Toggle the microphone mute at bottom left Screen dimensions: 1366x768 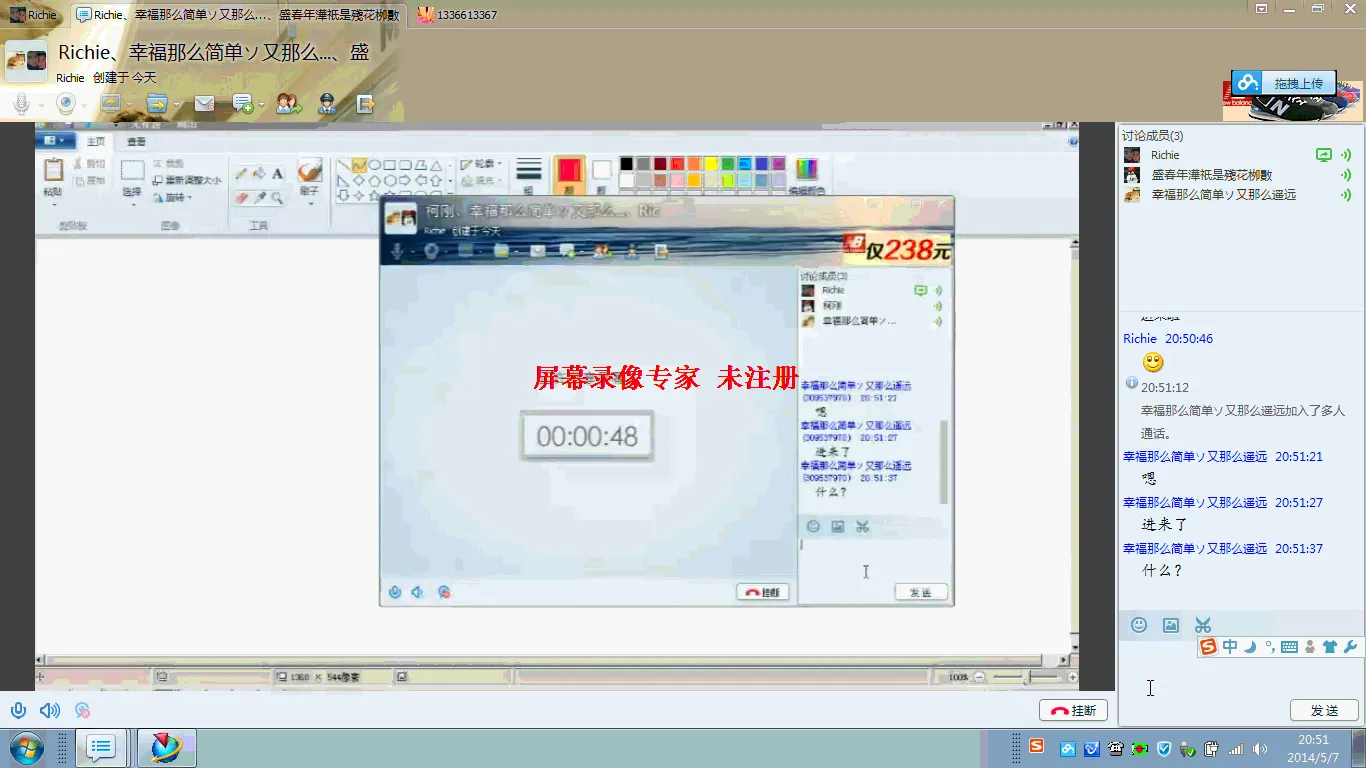18,710
